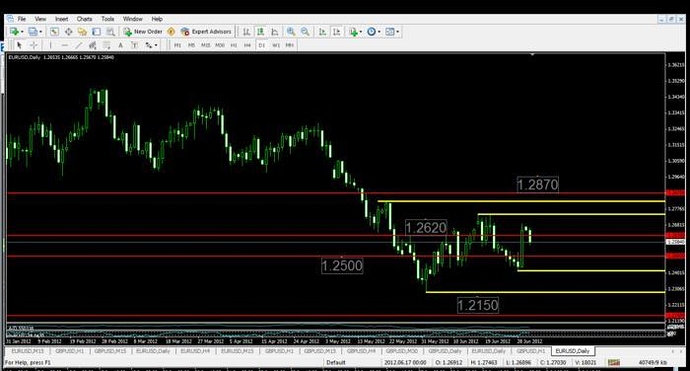Screen dimensions: 690x371
Task: Click the 40749/9 kb traffic indicator
Action: pos(653,362)
